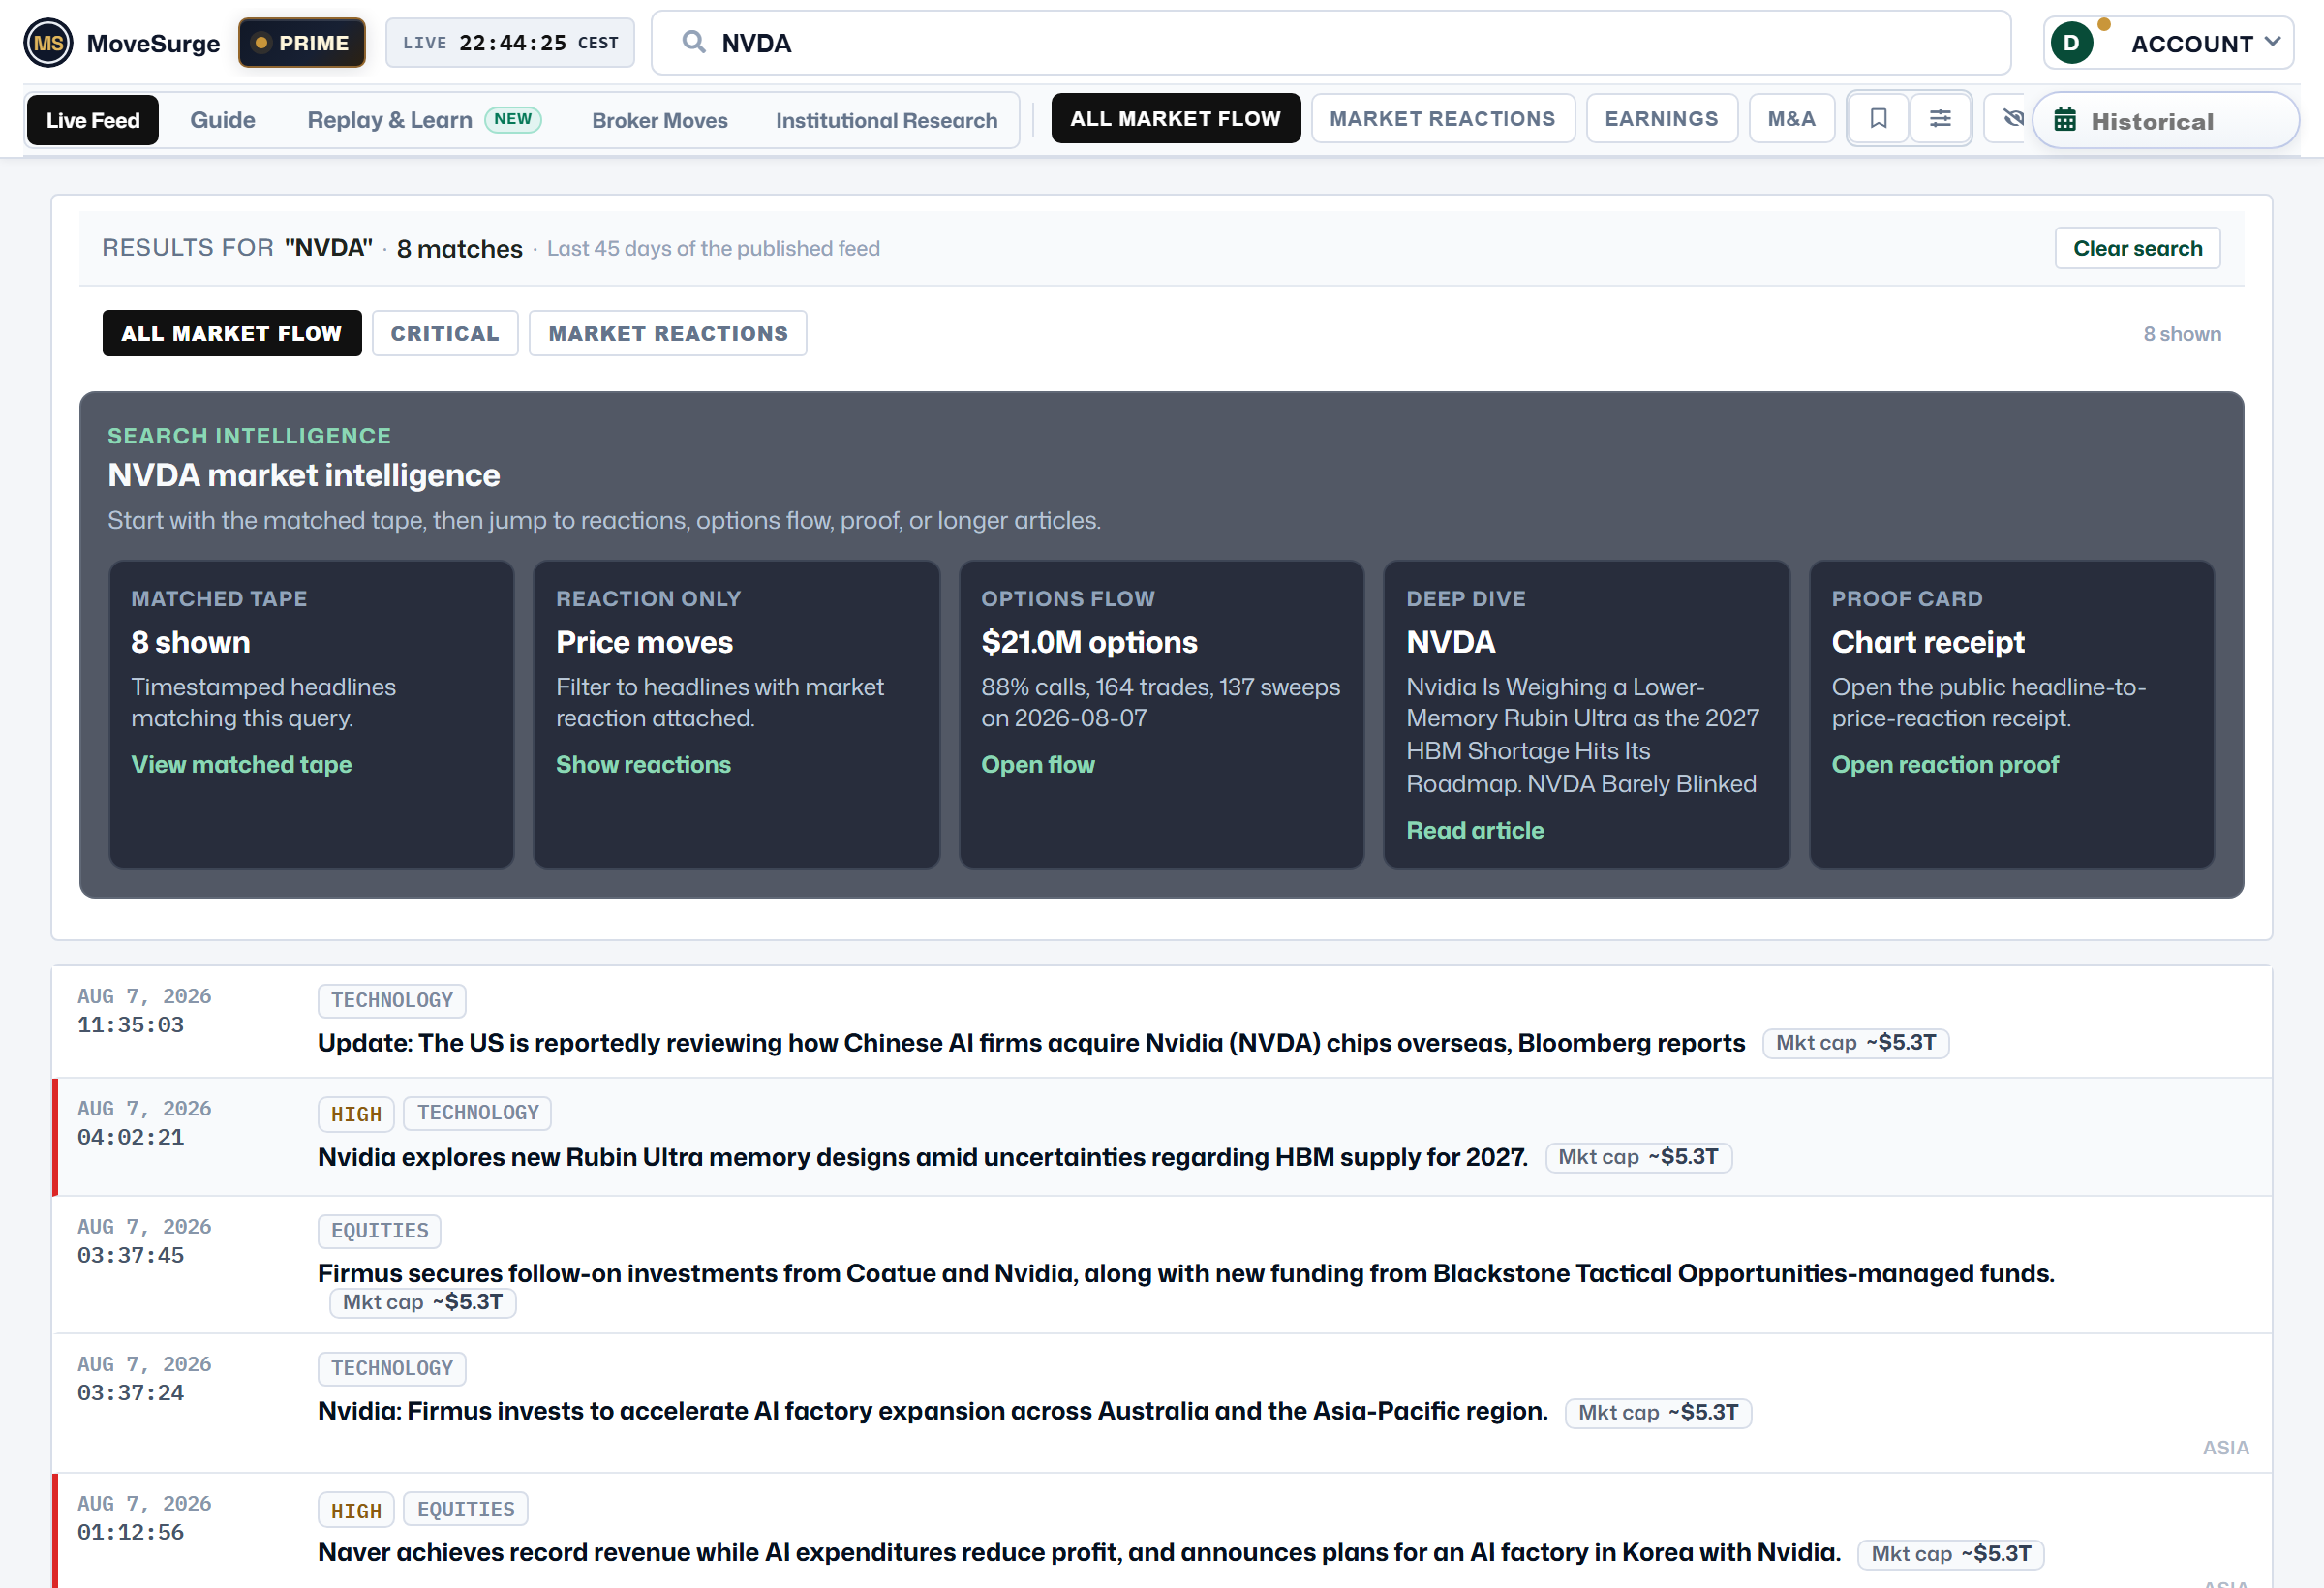Click Open flow link
The image size is (2324, 1588).
[1038, 764]
